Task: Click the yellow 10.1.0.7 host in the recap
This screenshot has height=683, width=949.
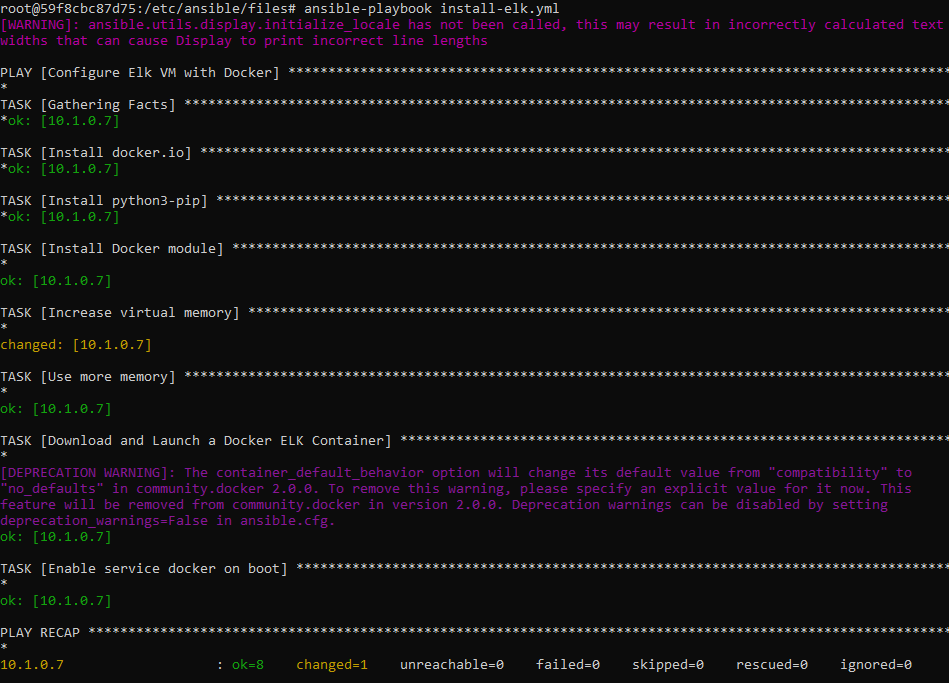Action: coord(32,664)
